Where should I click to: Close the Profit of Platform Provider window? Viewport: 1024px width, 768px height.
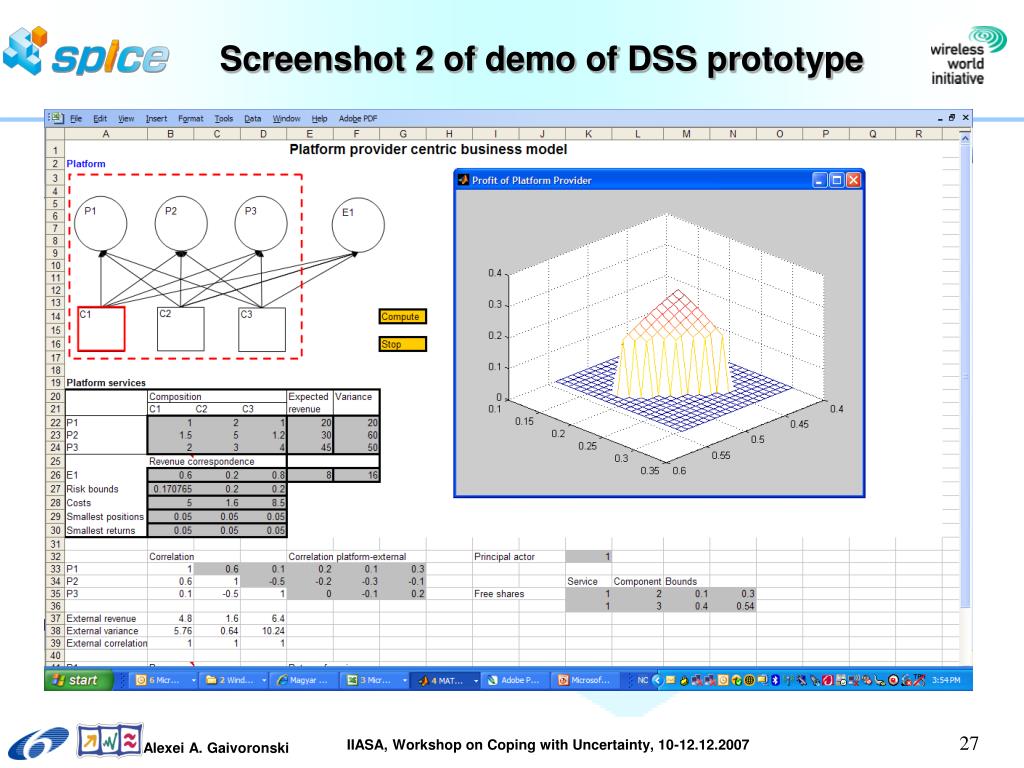[853, 180]
